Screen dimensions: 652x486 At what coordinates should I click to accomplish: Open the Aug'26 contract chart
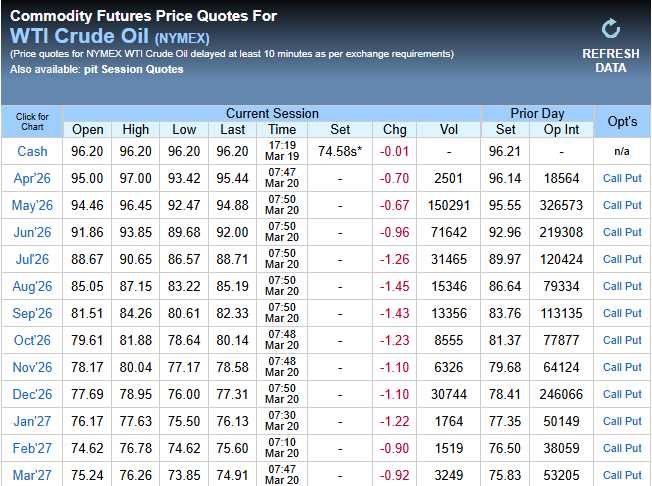32,286
